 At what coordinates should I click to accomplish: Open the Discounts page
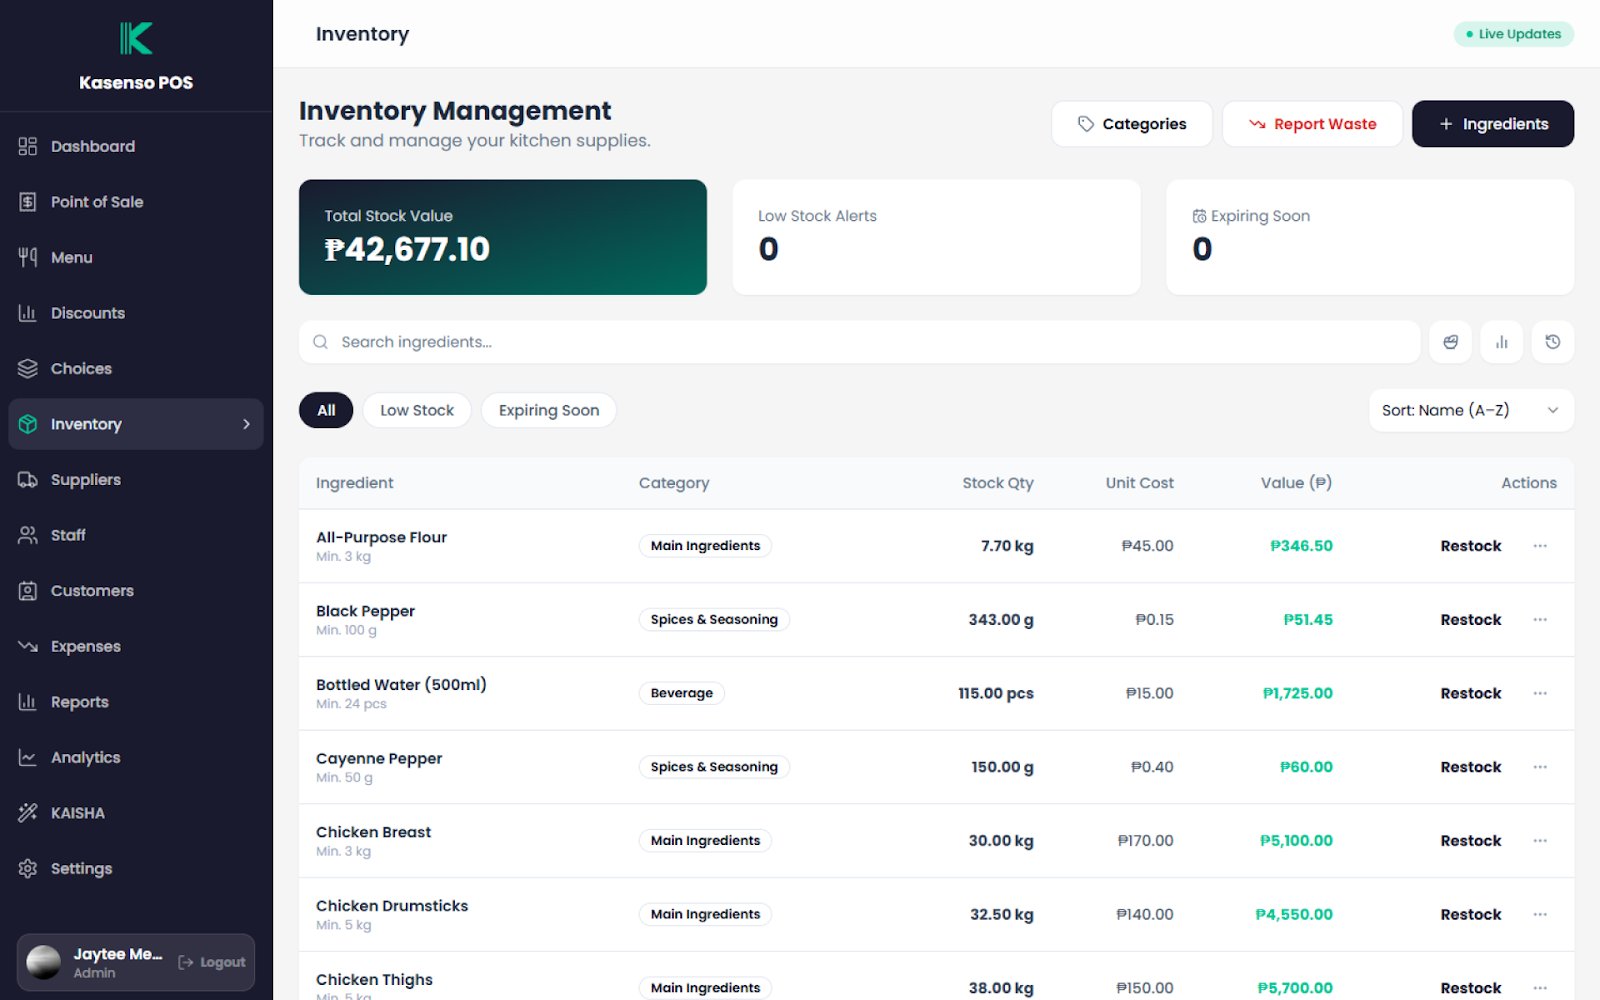(136, 313)
